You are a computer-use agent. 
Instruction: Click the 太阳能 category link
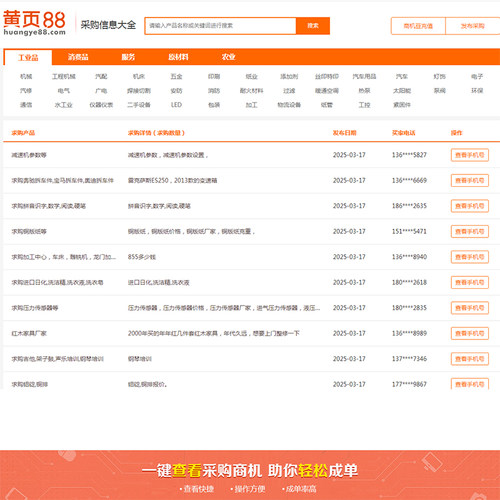pyautogui.click(x=402, y=91)
